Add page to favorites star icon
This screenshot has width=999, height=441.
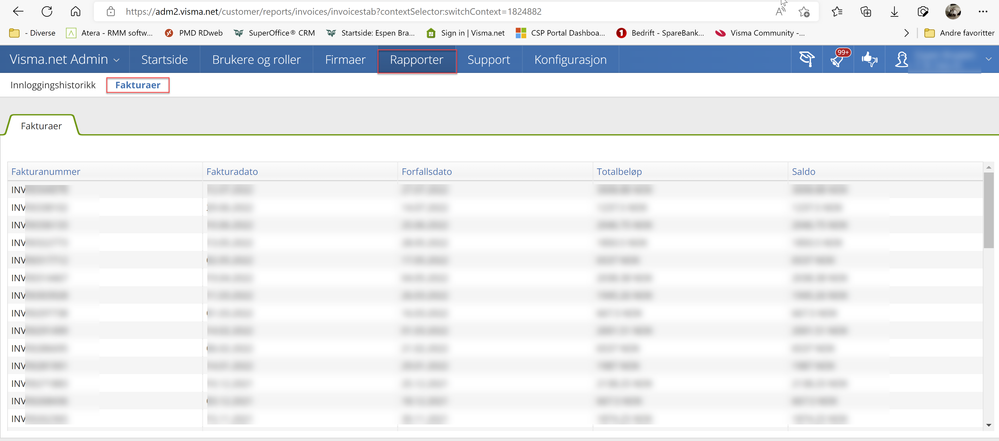point(804,11)
